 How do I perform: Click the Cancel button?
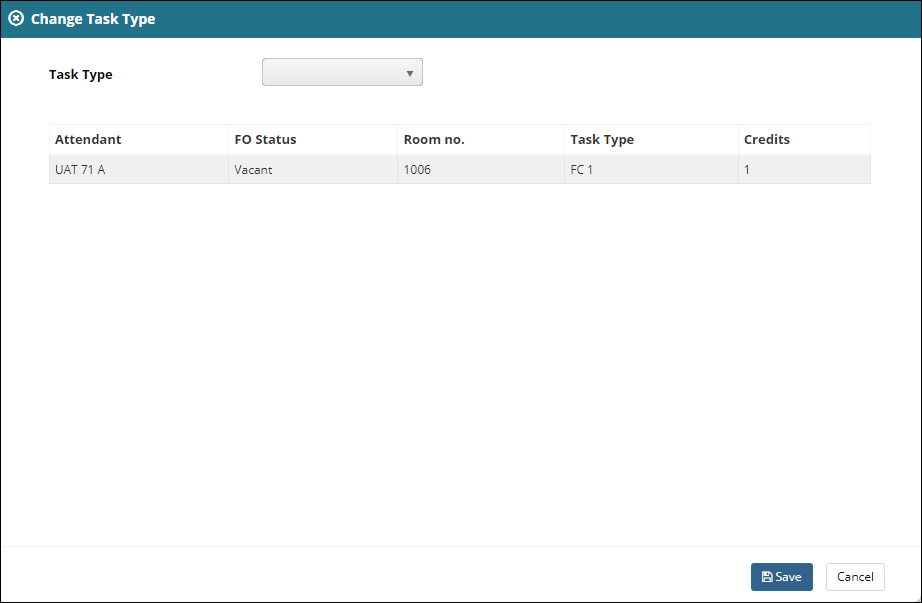click(x=855, y=577)
